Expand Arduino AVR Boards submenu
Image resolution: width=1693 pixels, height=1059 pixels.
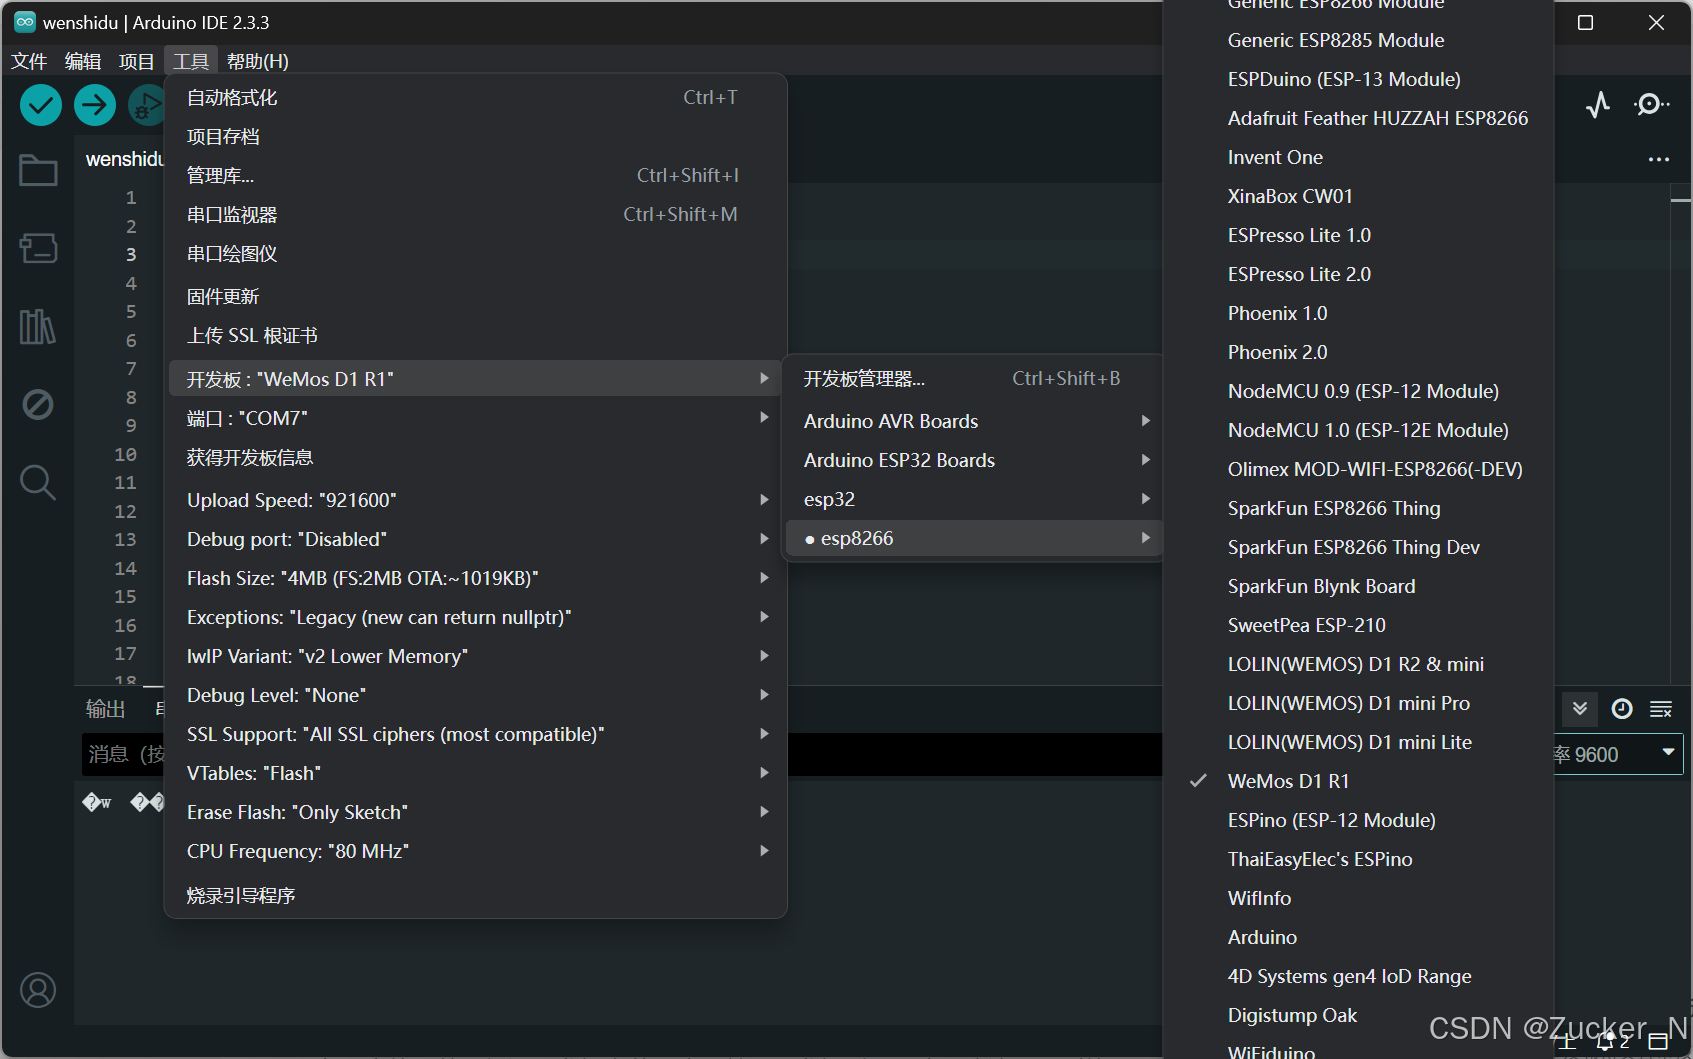974,421
